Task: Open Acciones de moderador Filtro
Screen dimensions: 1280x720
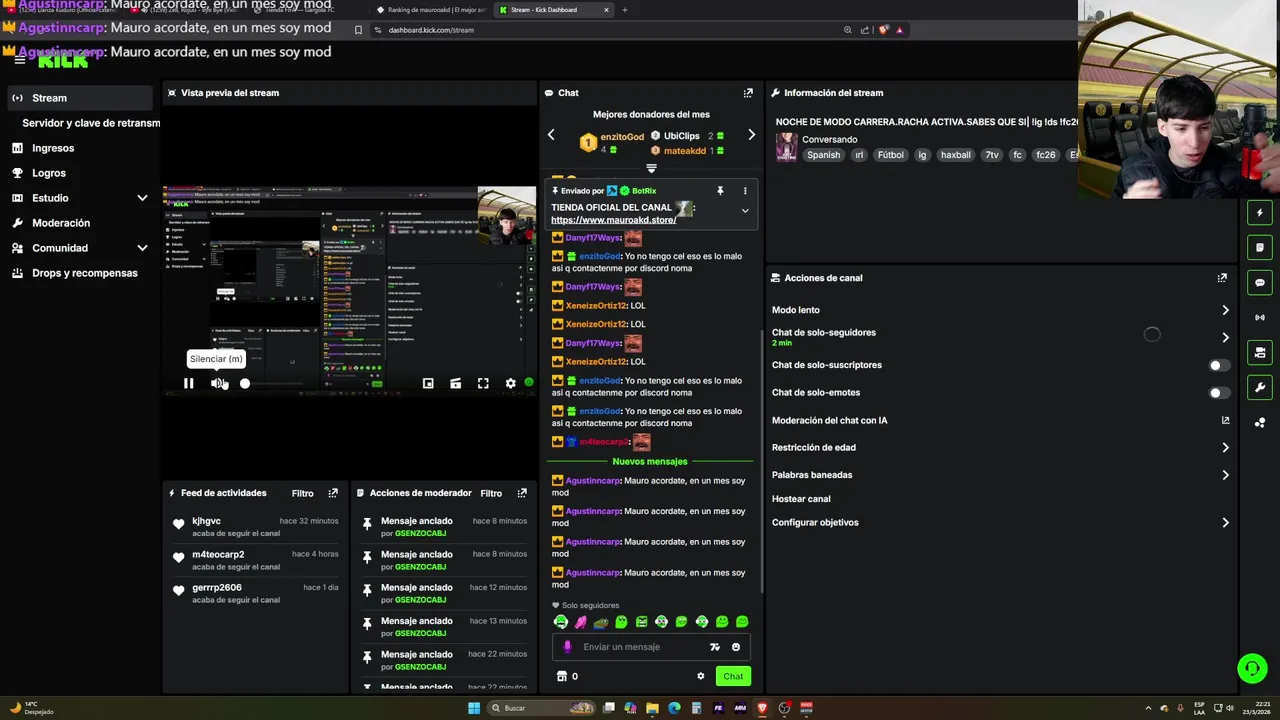Action: 491,493
